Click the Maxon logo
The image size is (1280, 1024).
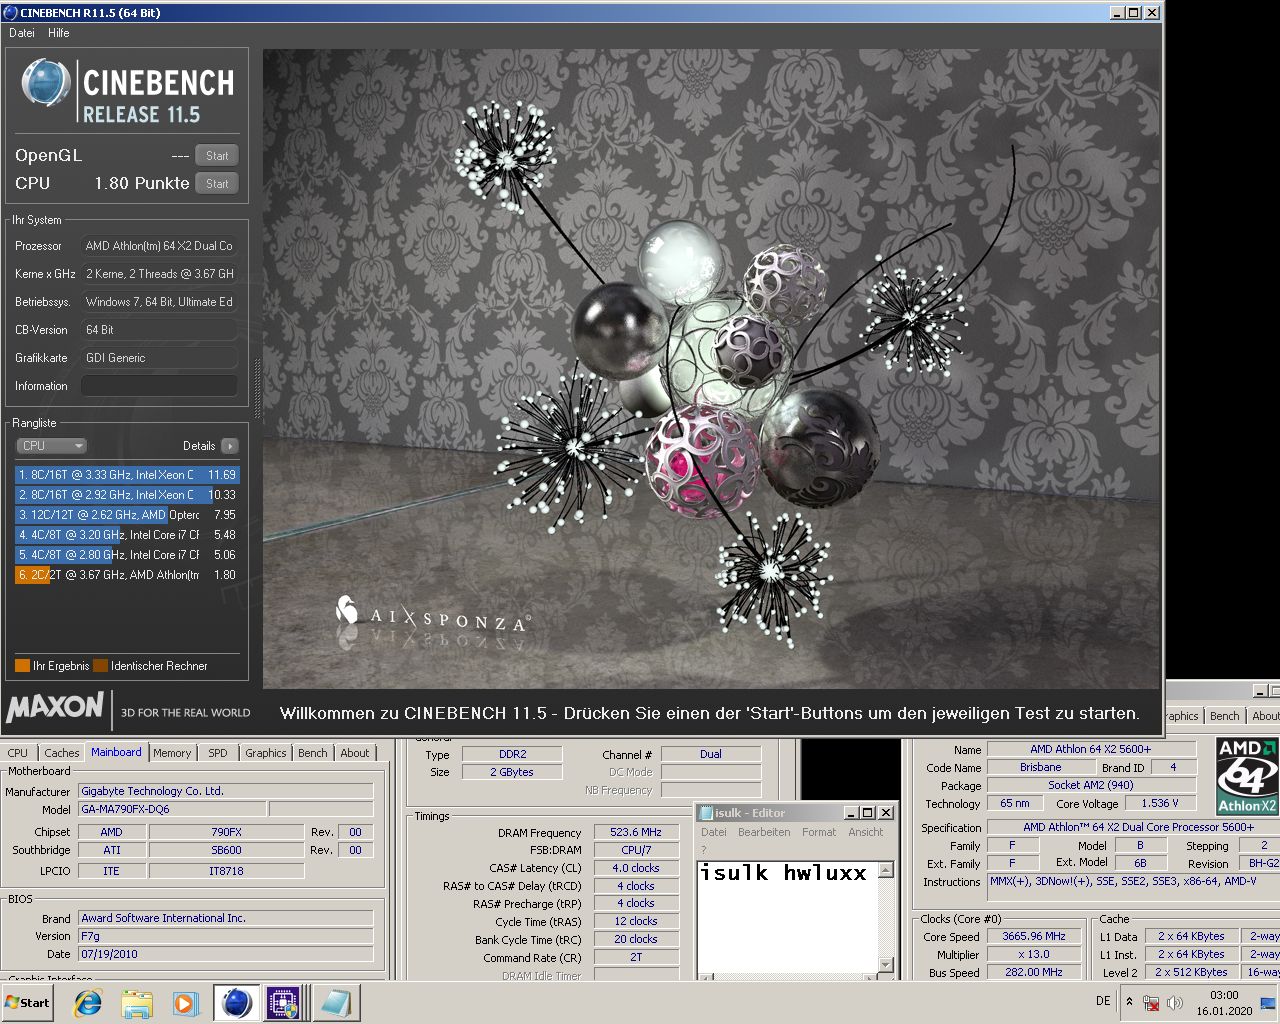click(x=55, y=708)
